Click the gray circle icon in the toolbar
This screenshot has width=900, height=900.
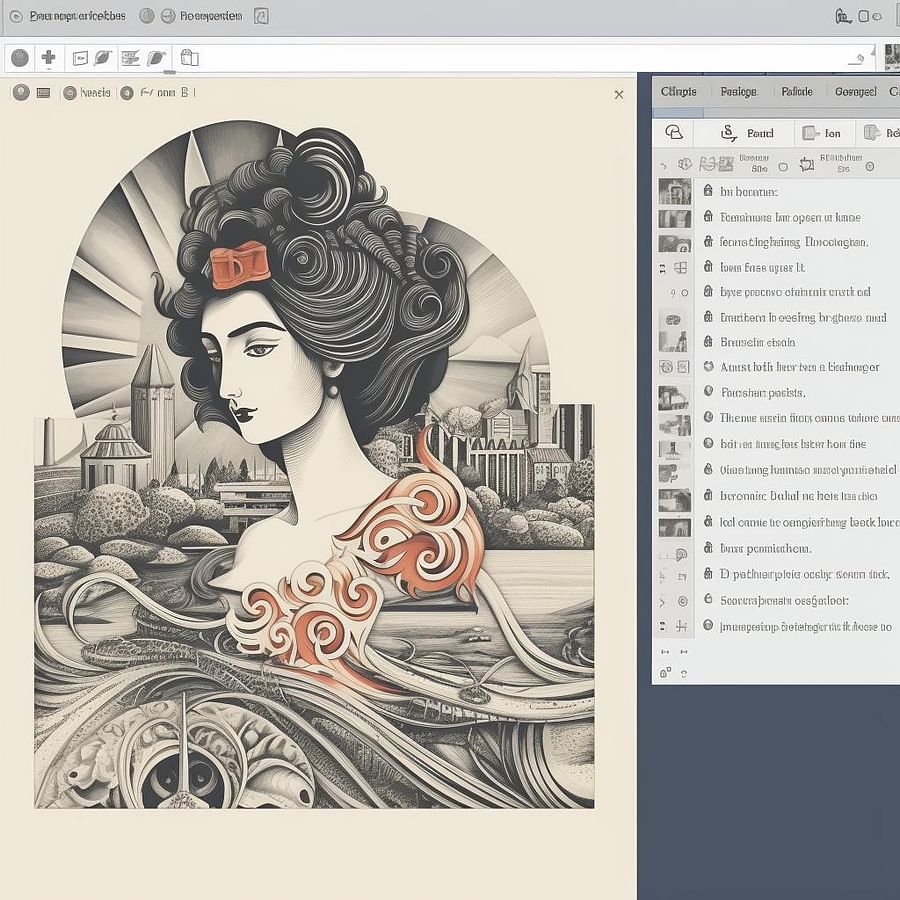click(x=19, y=58)
